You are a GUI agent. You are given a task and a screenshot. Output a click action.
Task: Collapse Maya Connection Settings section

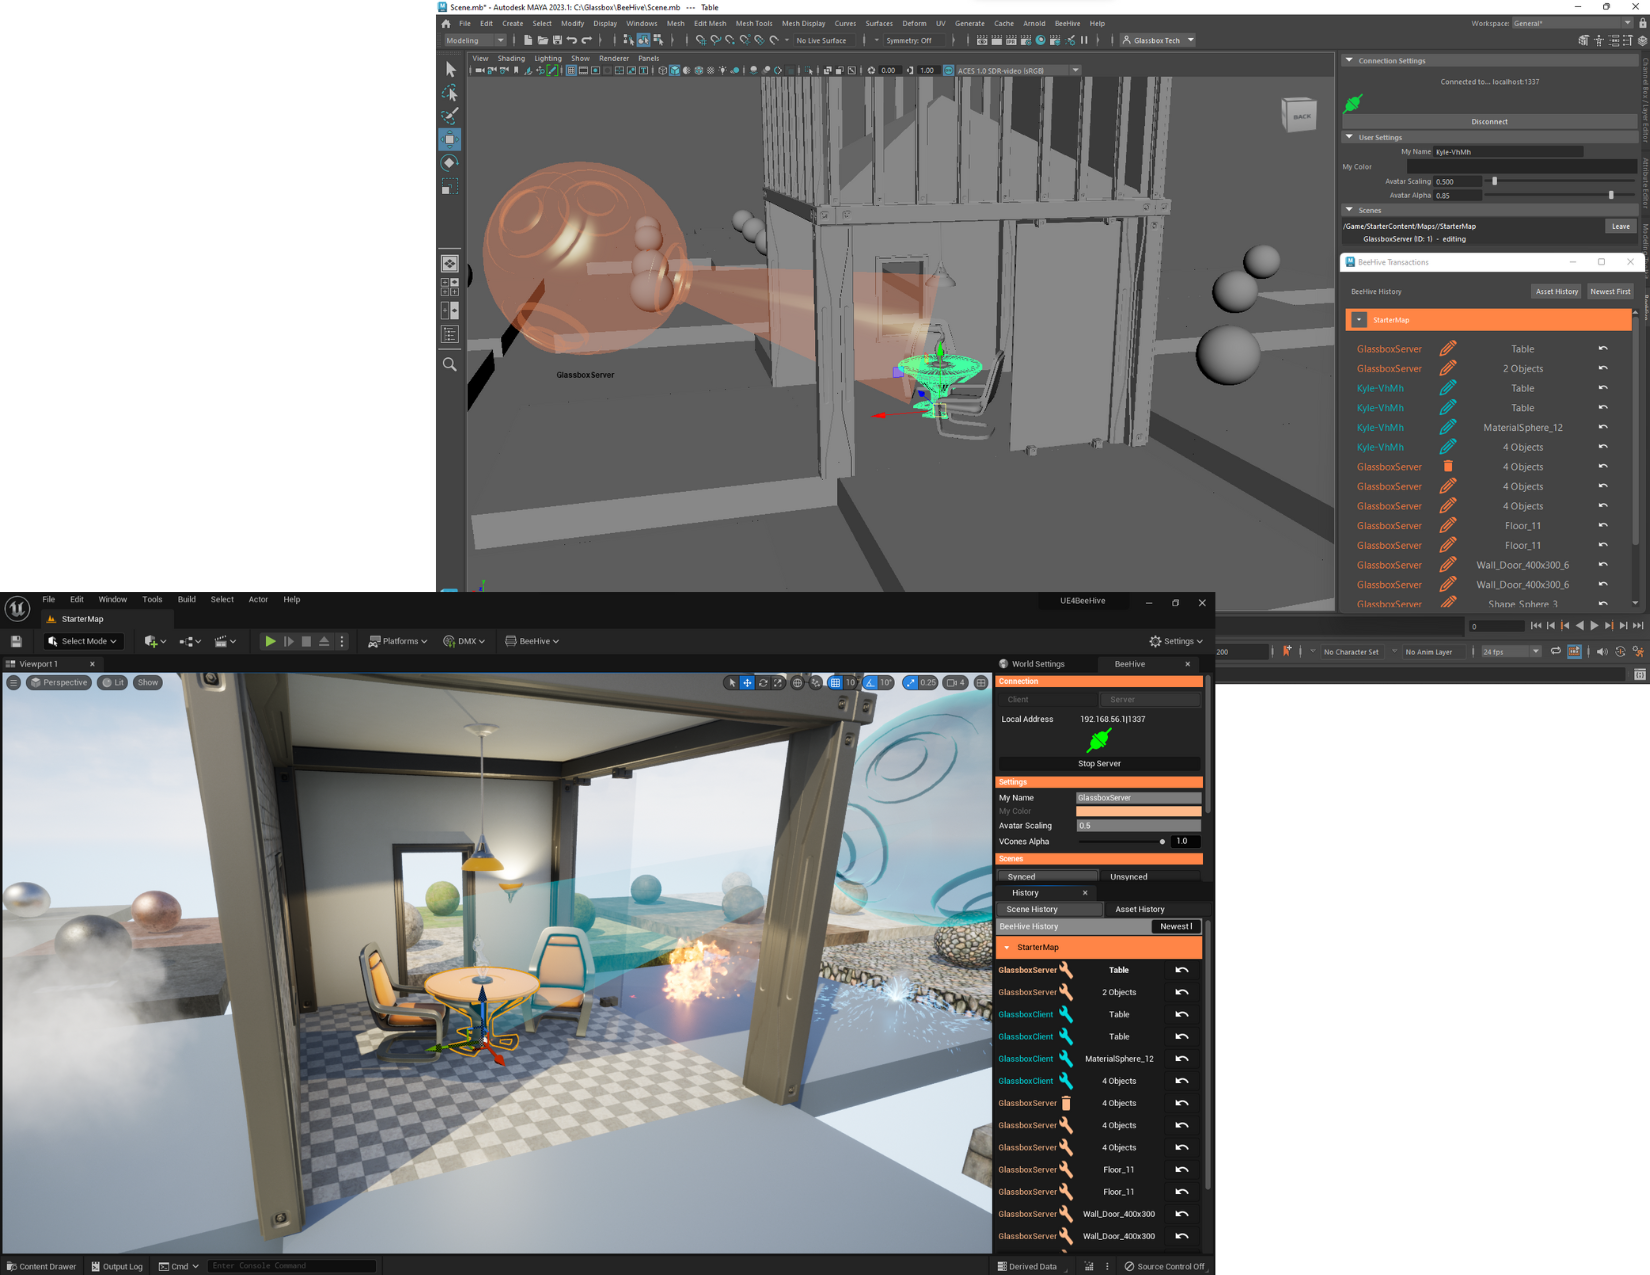pos(1349,60)
